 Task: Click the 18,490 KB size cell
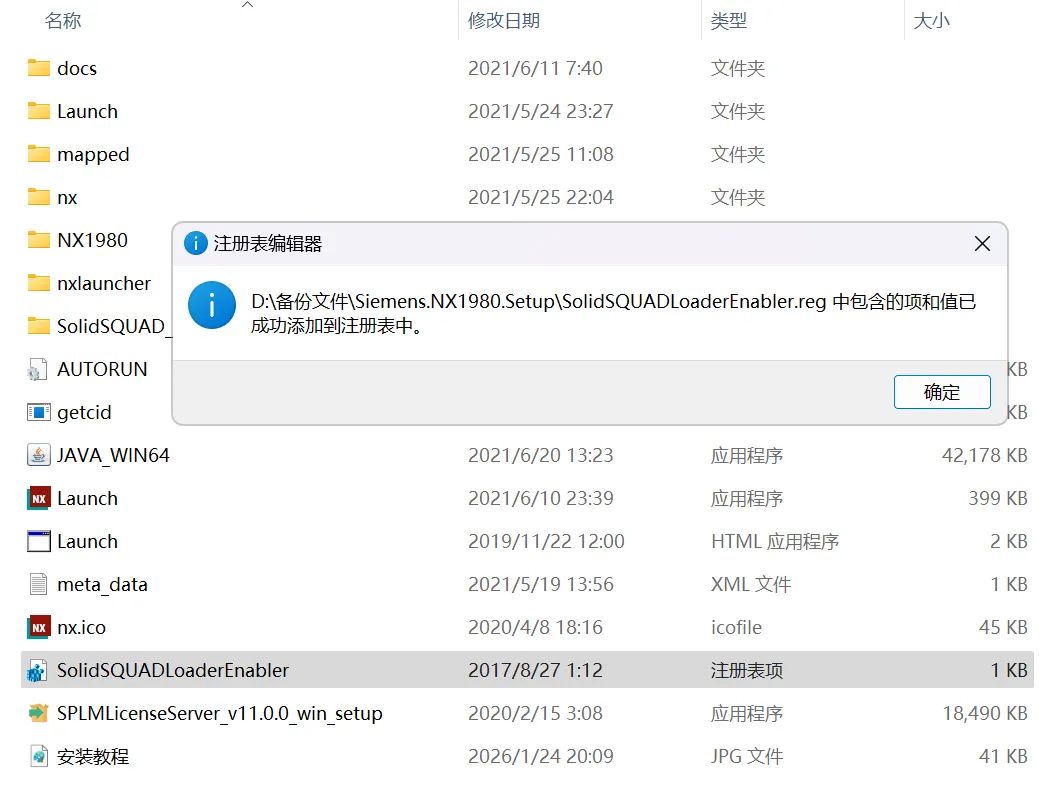point(985,714)
